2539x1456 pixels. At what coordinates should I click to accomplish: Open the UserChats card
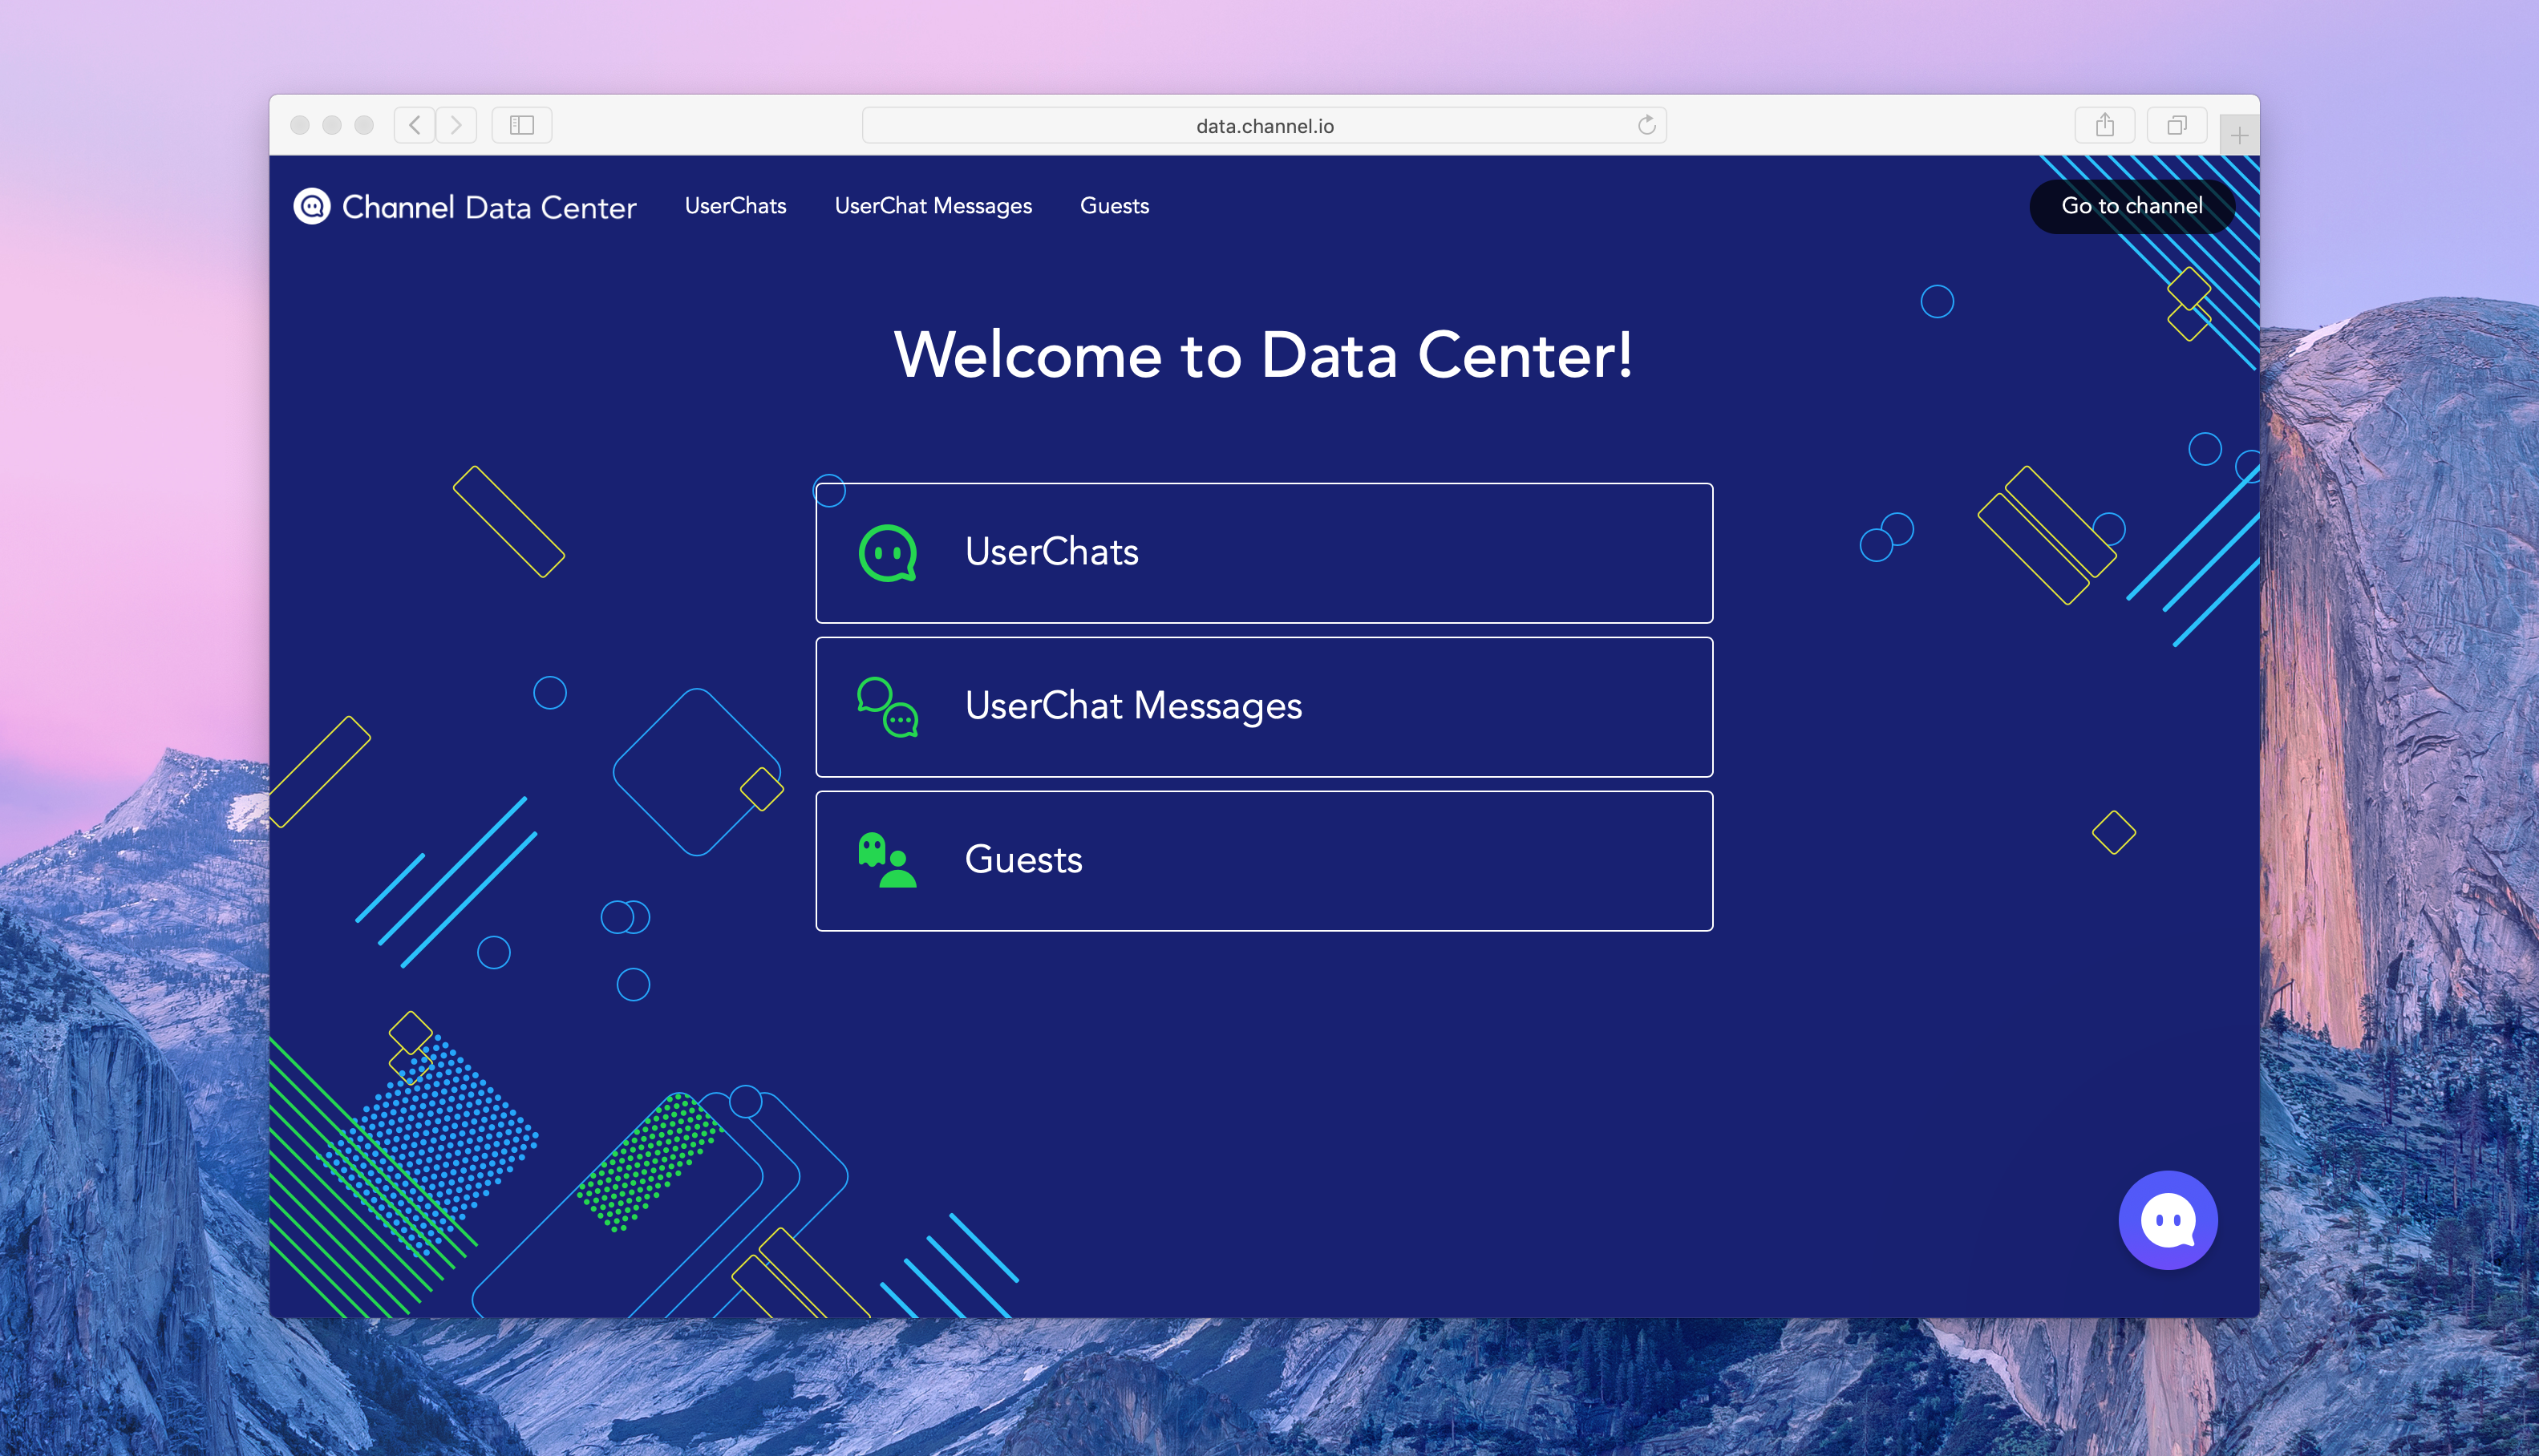[x=1264, y=553]
